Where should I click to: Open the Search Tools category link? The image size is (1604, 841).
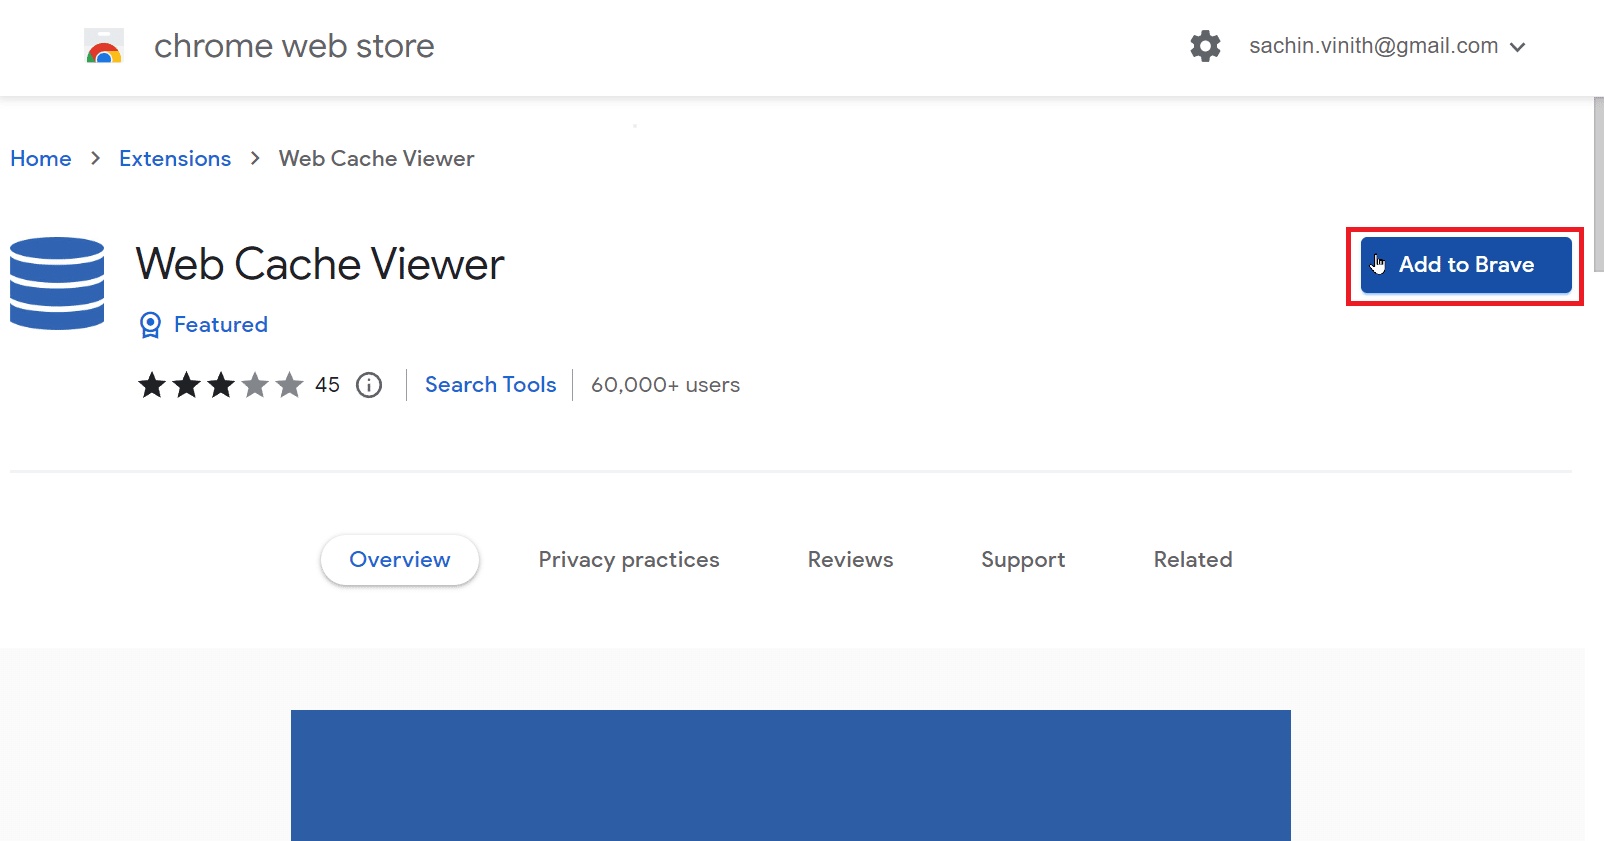coord(490,385)
